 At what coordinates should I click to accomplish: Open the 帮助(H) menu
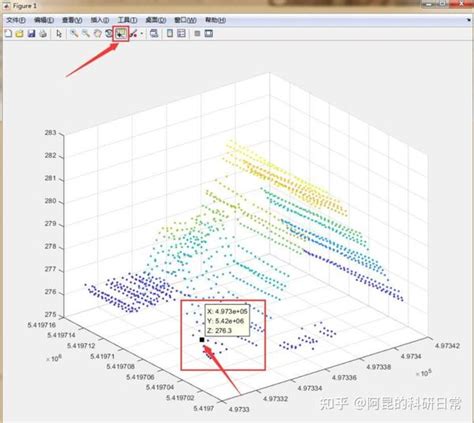click(215, 20)
